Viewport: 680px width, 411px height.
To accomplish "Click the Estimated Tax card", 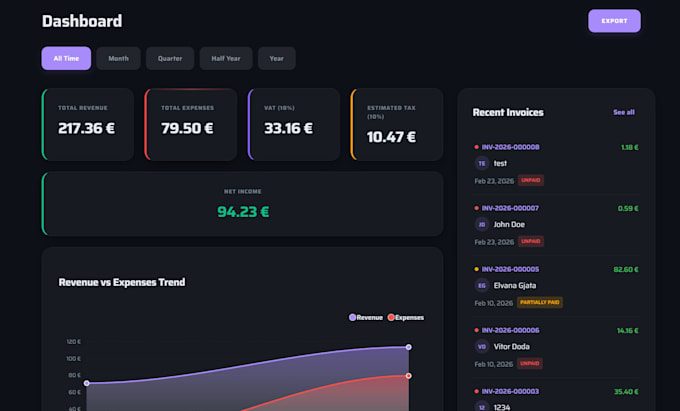I will [x=397, y=124].
